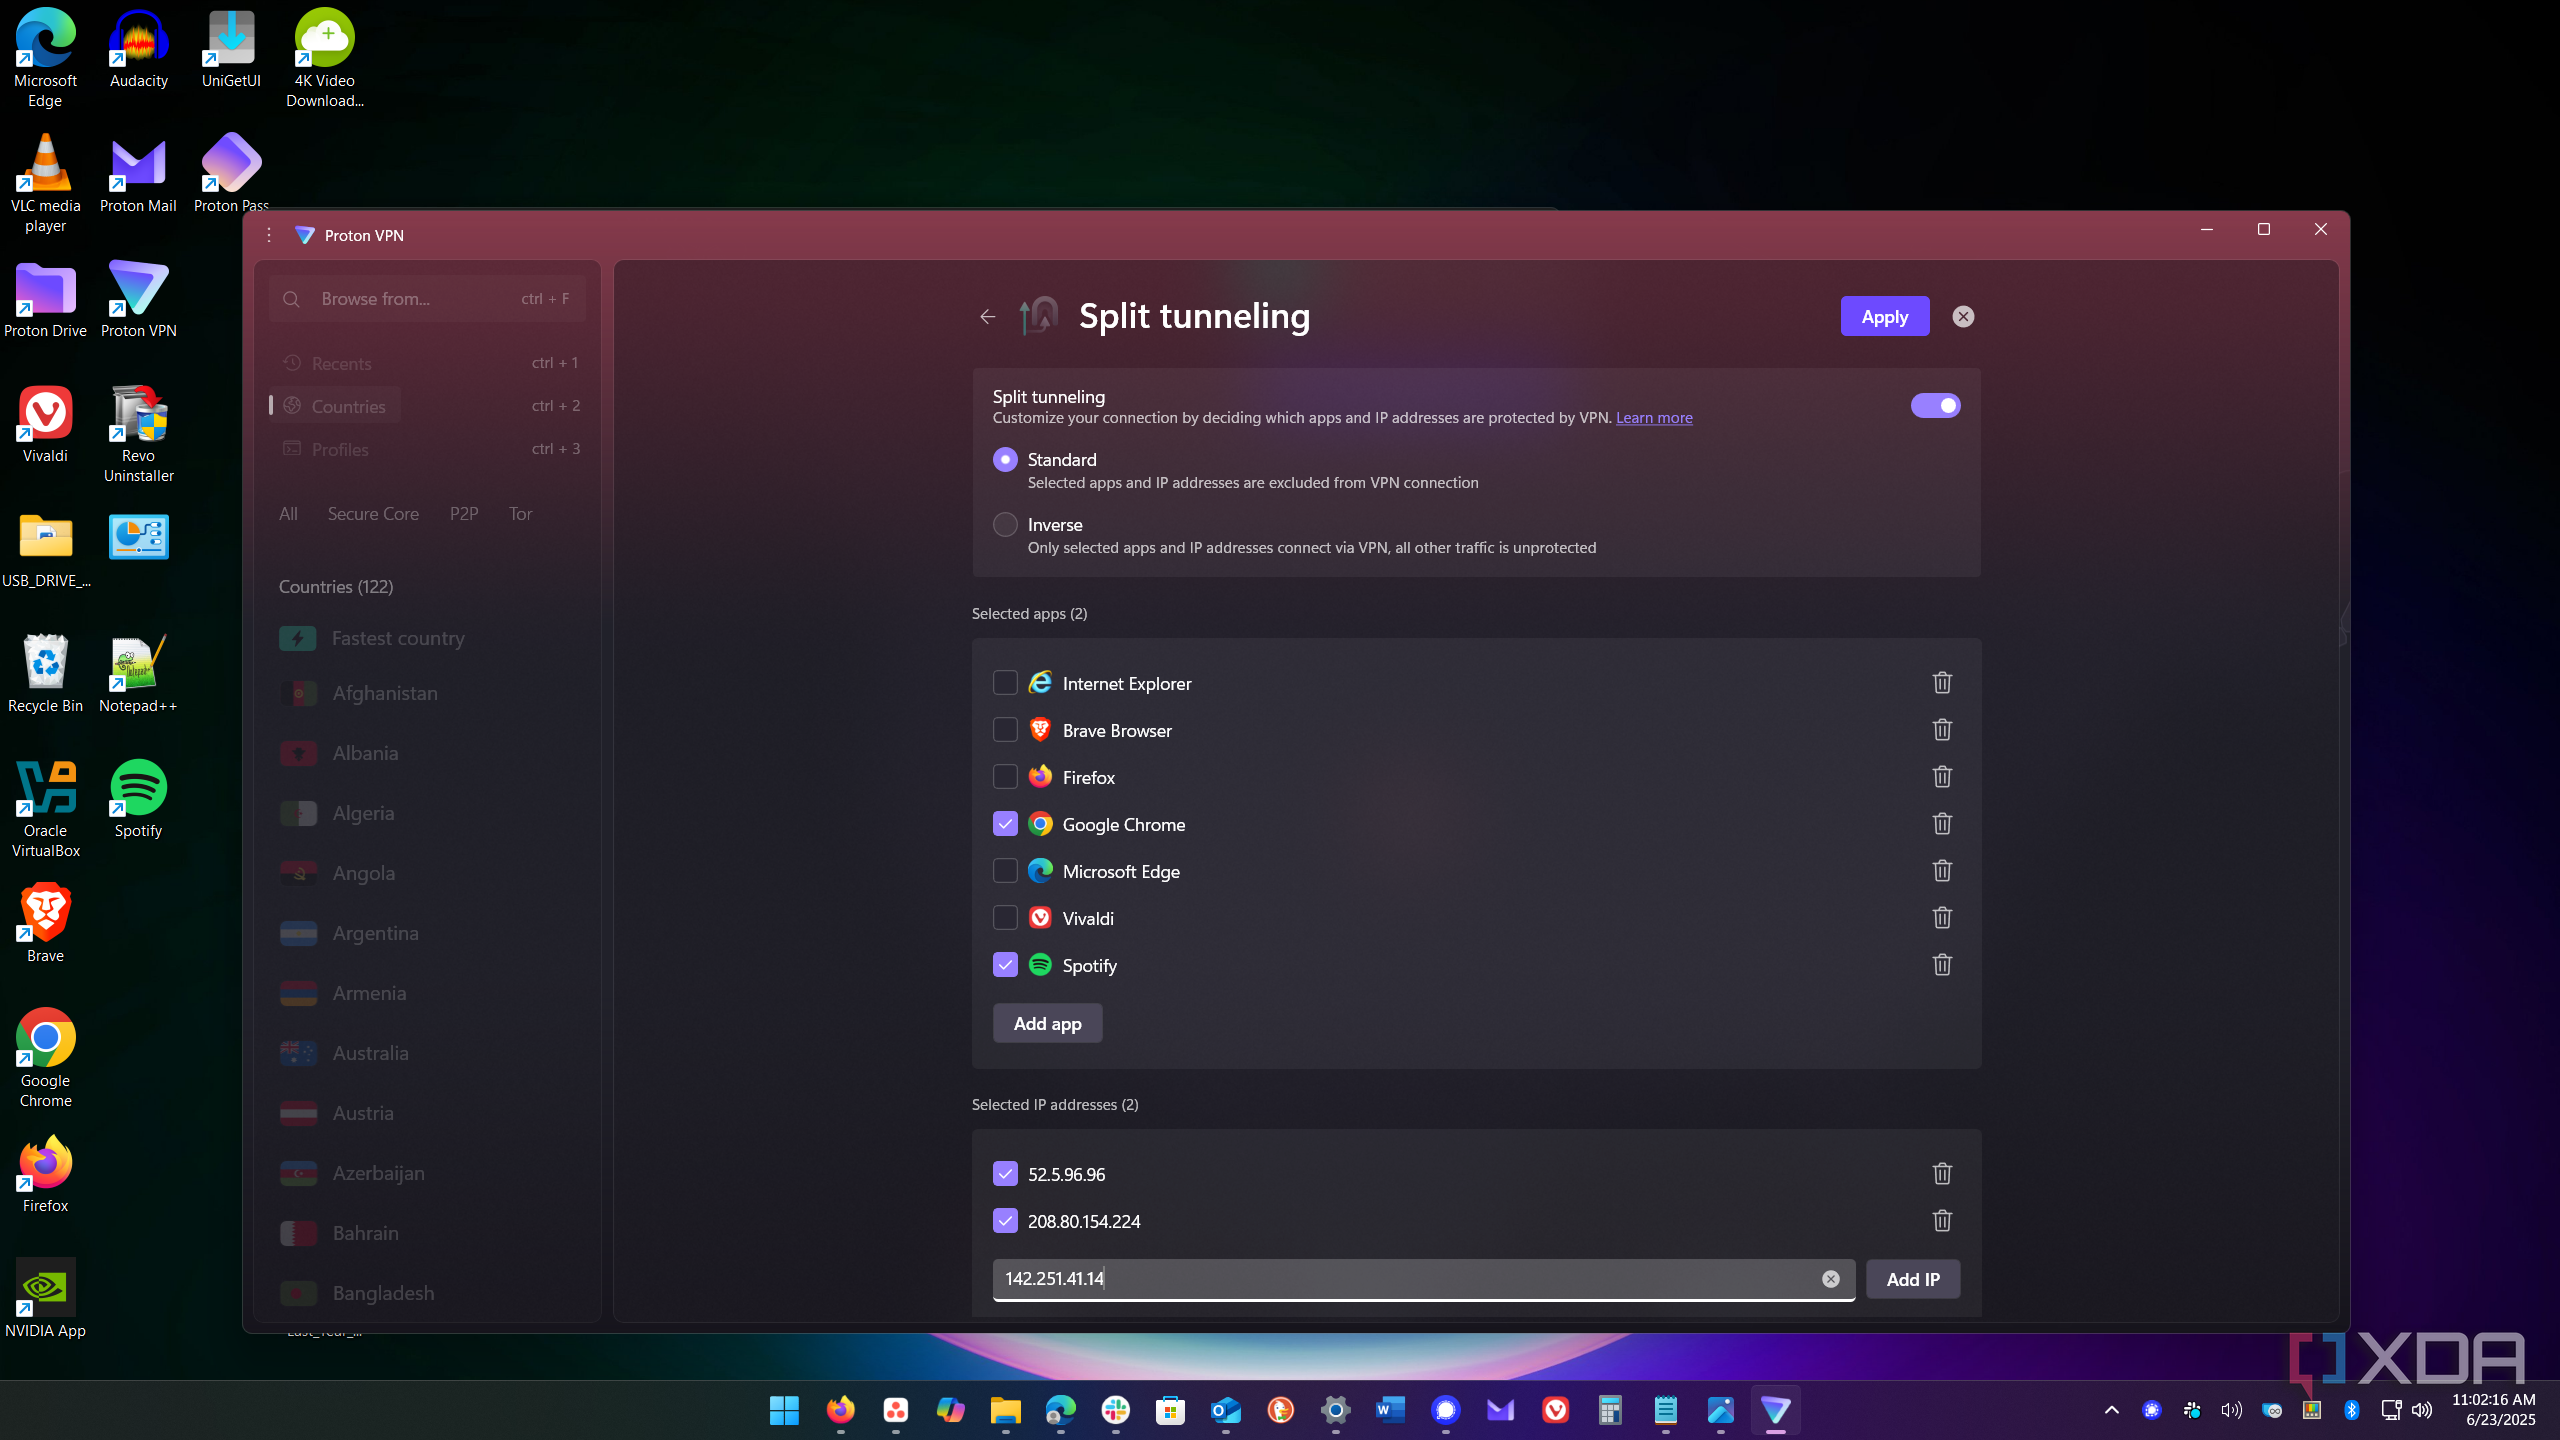Open Windows Start menu
2560x1440 pixels.
(x=785, y=1410)
